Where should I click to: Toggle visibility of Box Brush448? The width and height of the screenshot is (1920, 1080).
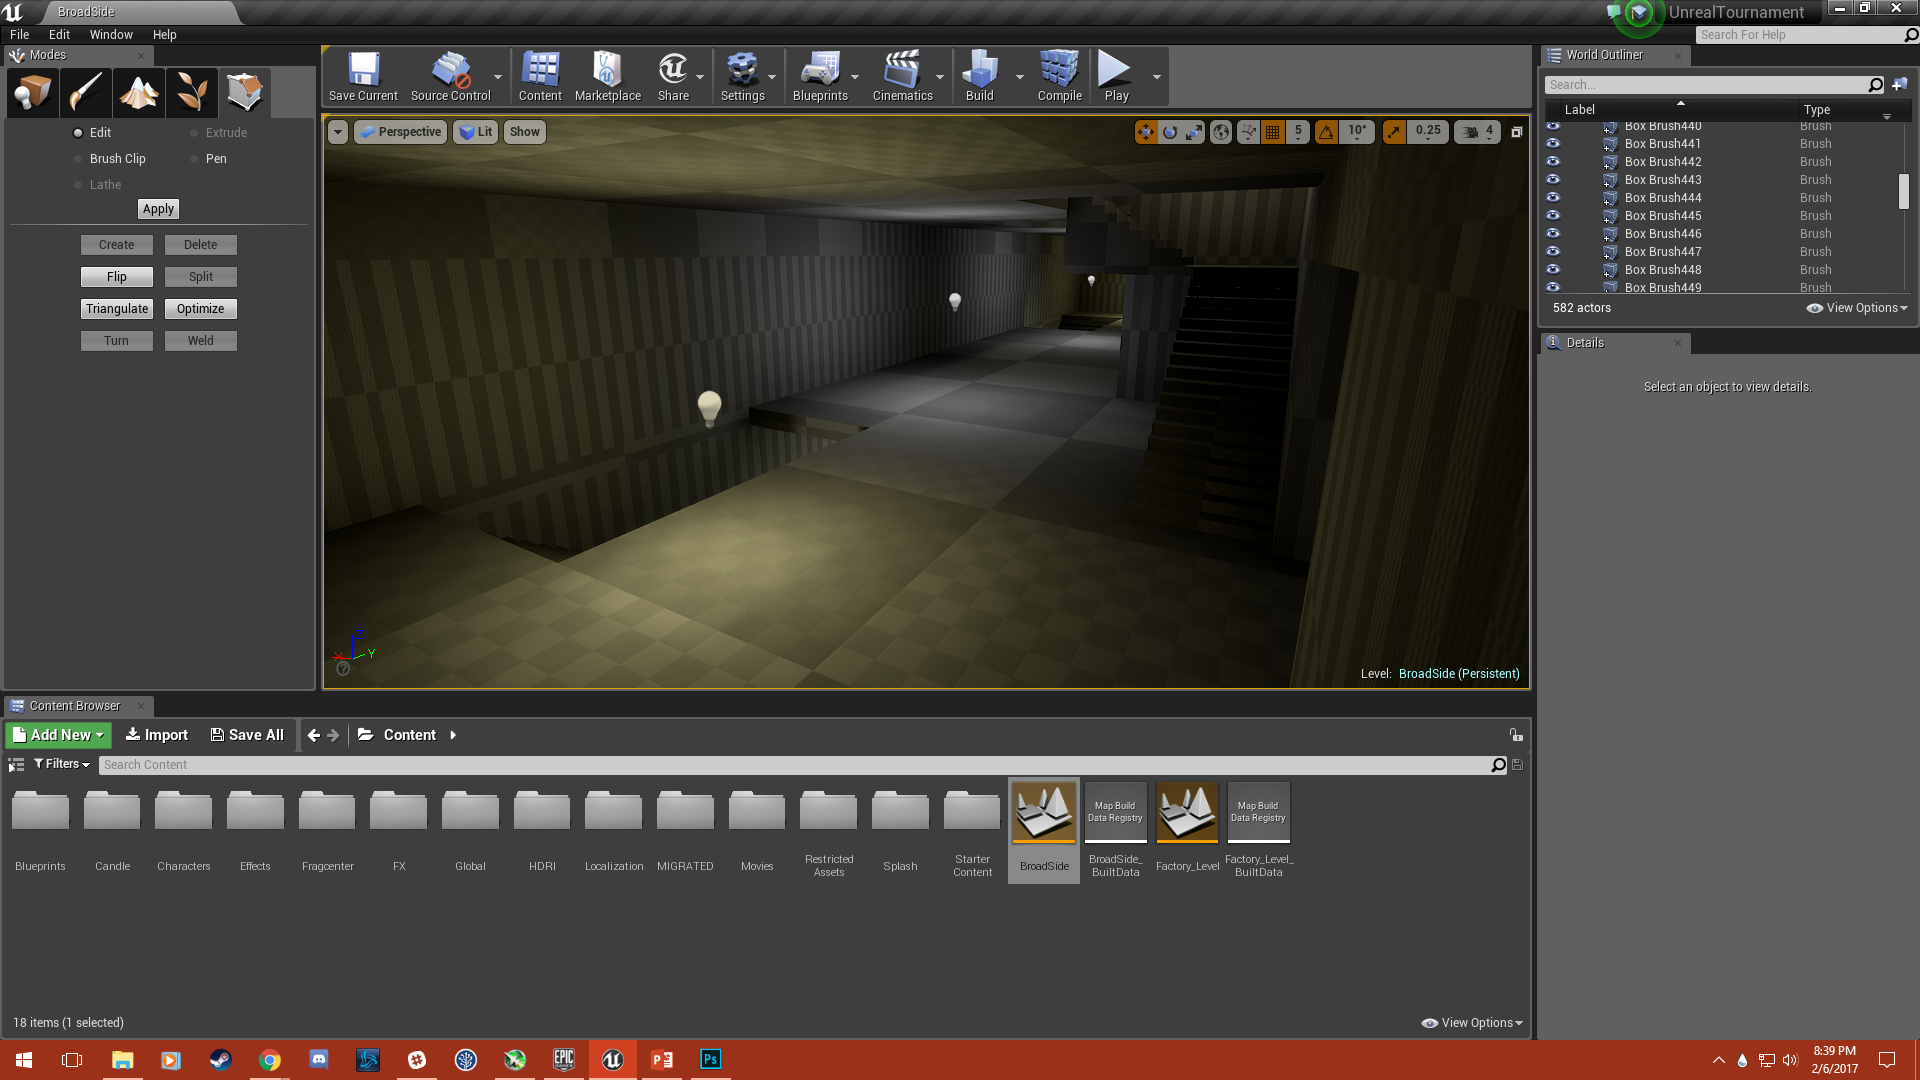tap(1553, 269)
